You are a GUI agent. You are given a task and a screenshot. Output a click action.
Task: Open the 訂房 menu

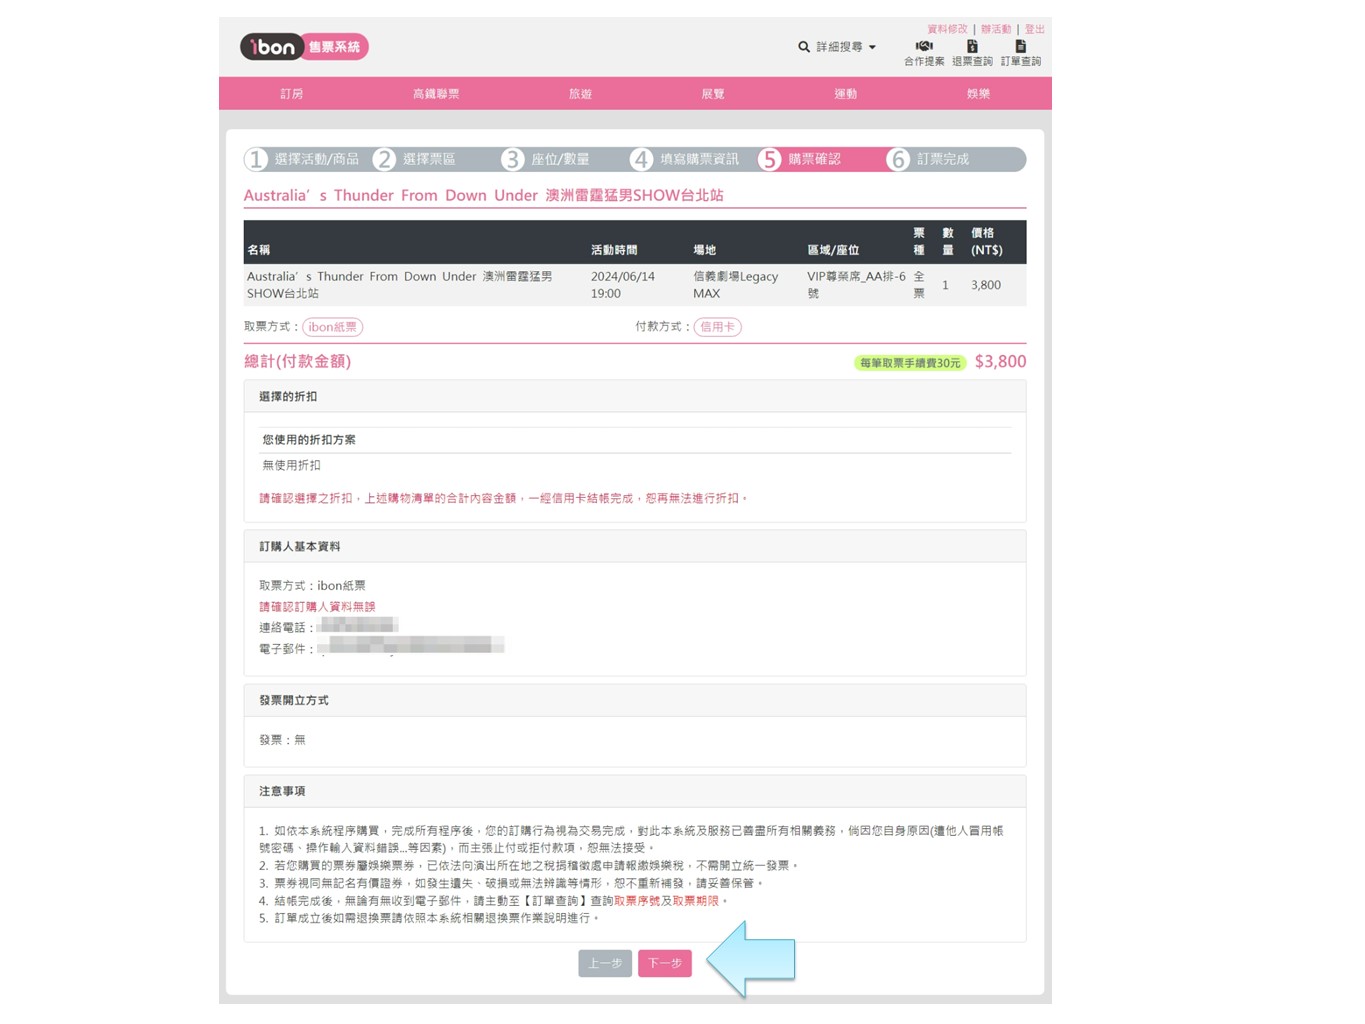291,94
